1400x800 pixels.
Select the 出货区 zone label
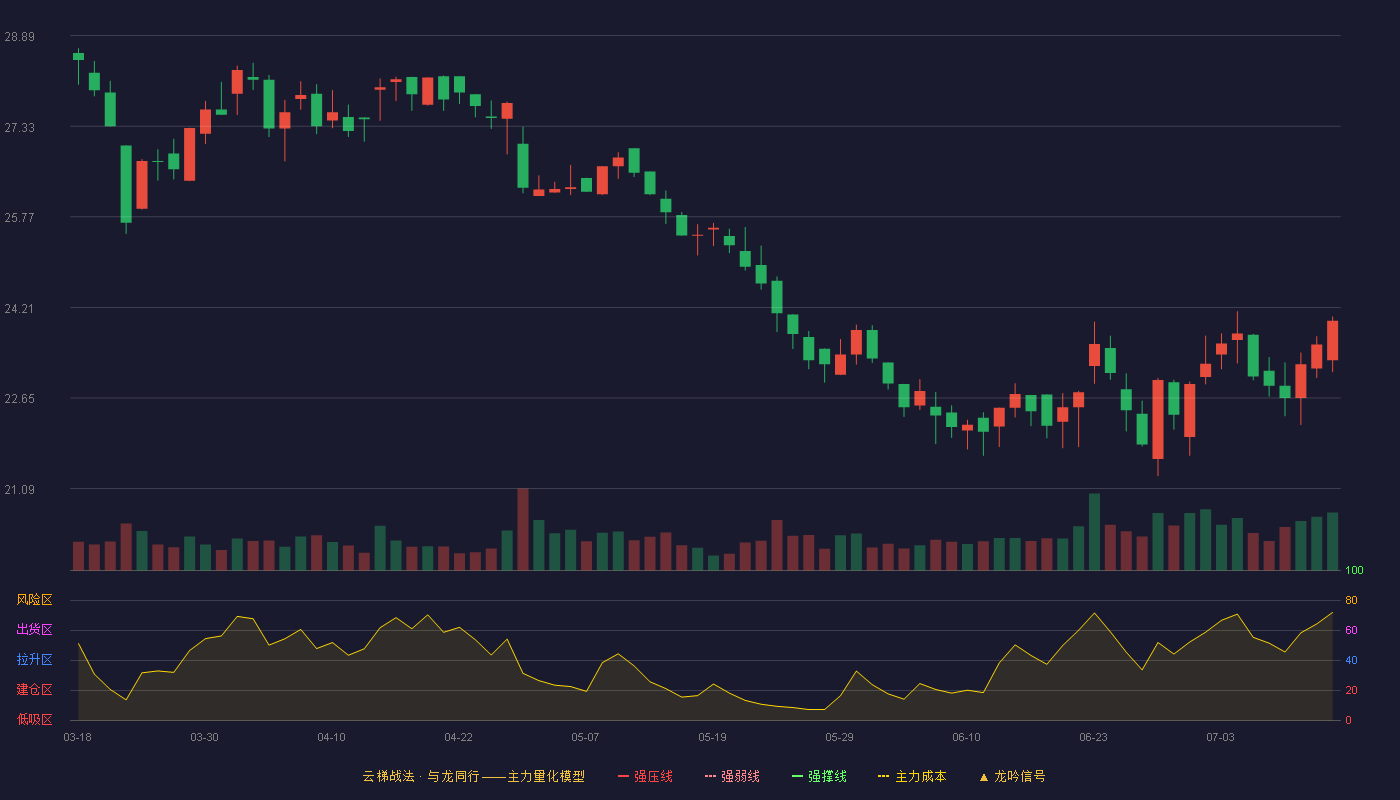click(x=34, y=630)
